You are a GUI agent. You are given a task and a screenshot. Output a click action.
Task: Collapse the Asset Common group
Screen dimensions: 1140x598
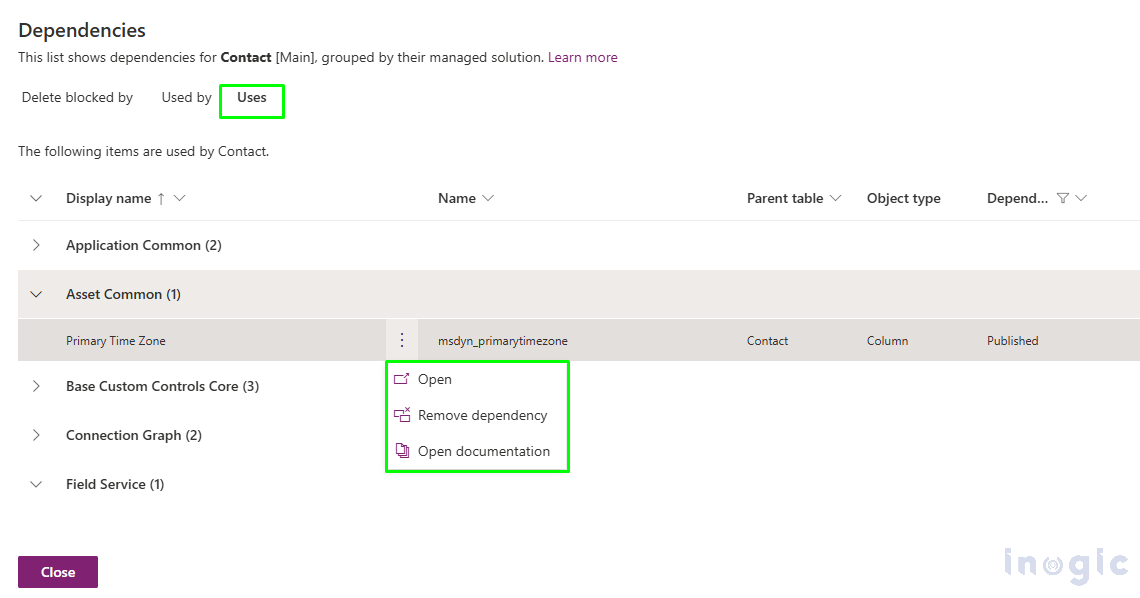point(37,294)
